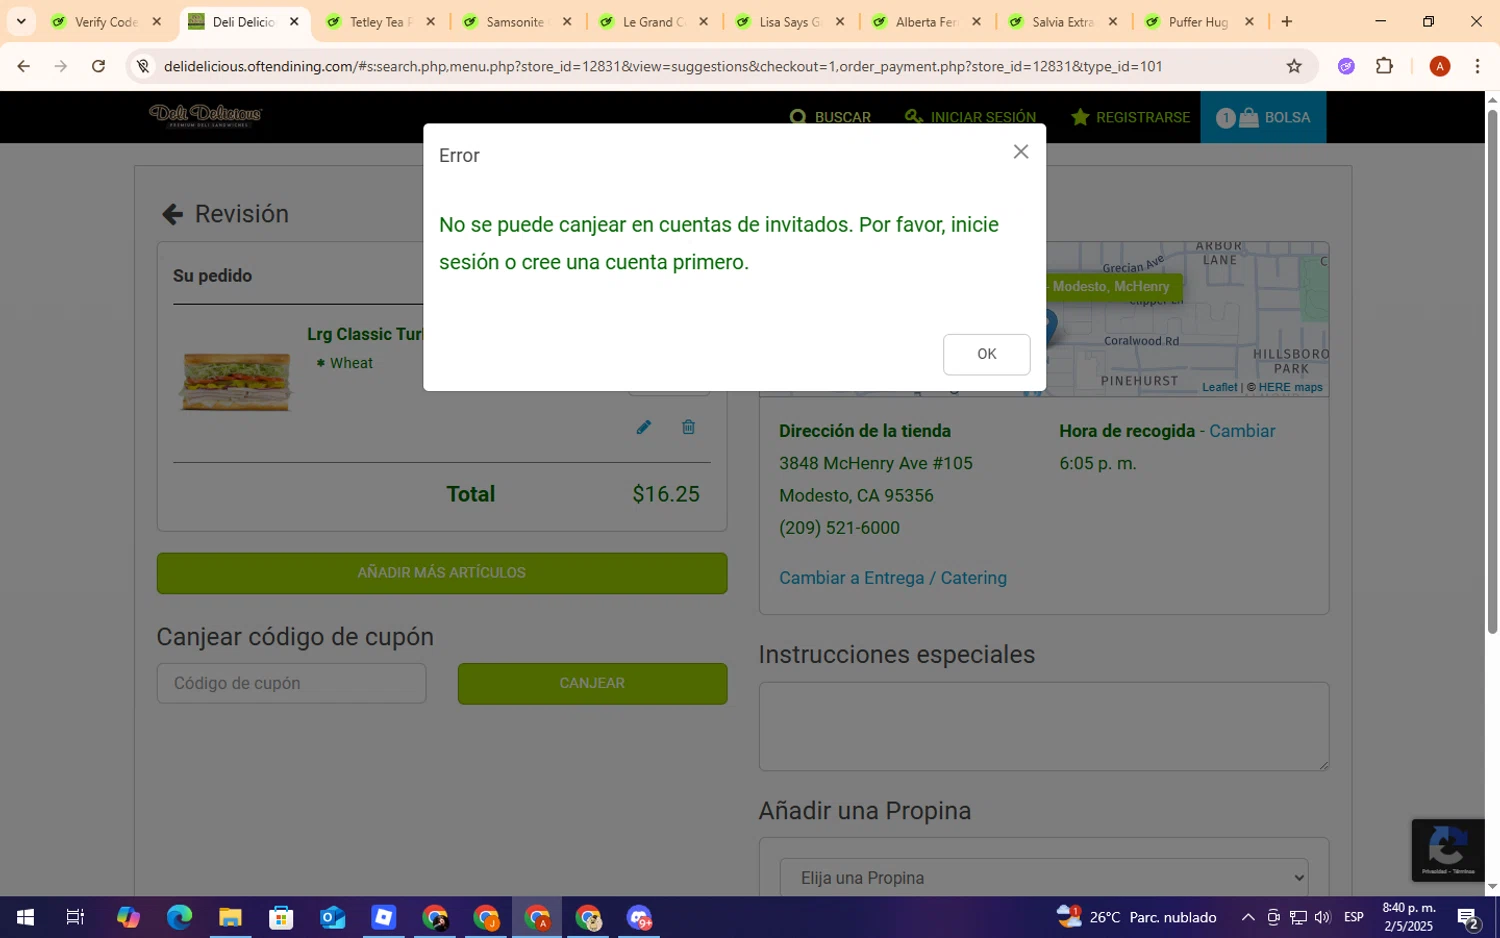Screen dimensions: 1500x938
Task: Click the purple extension icon in the toolbar
Action: (x=1346, y=66)
